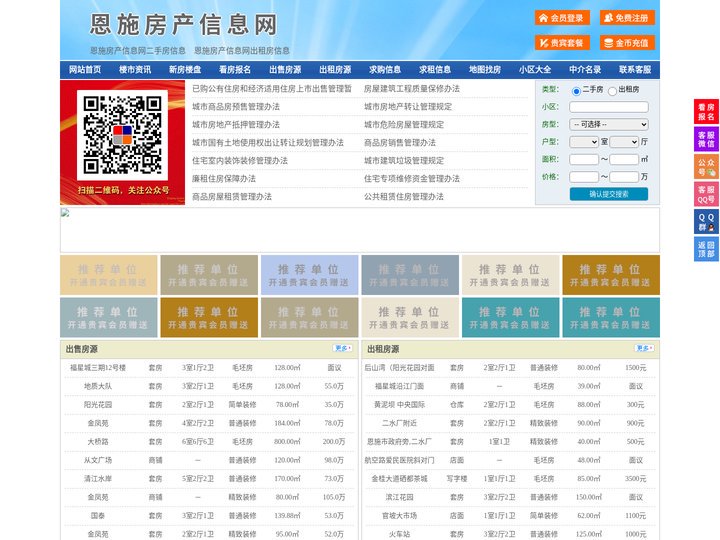
Task: Open 航空路爱民医院斜对门 rental listing
Action: 399,460
